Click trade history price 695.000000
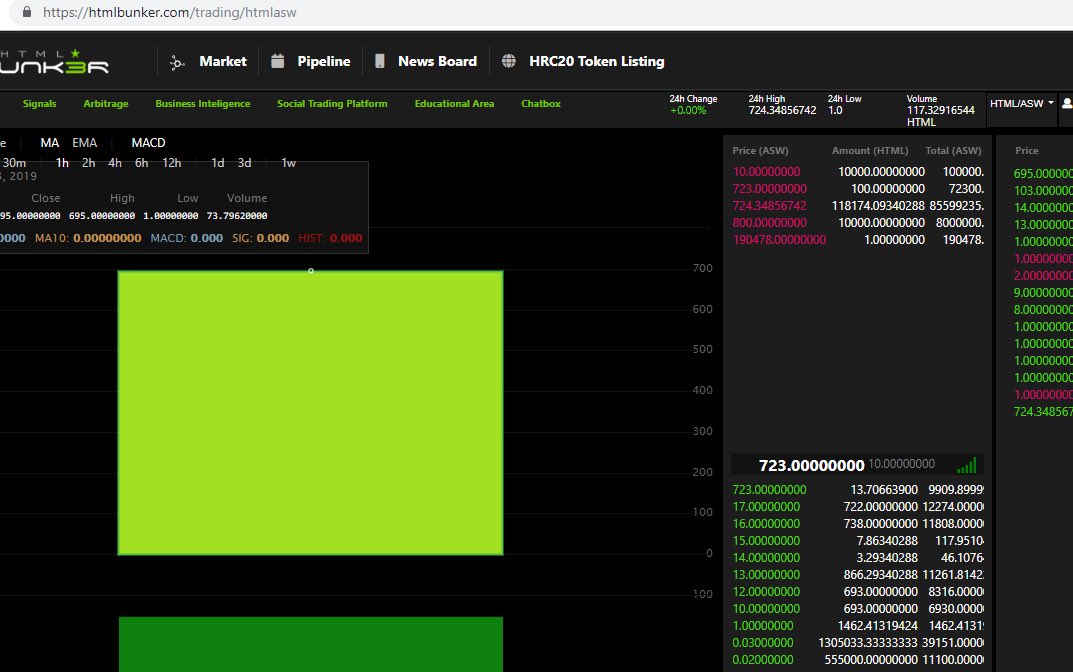 click(1043, 174)
